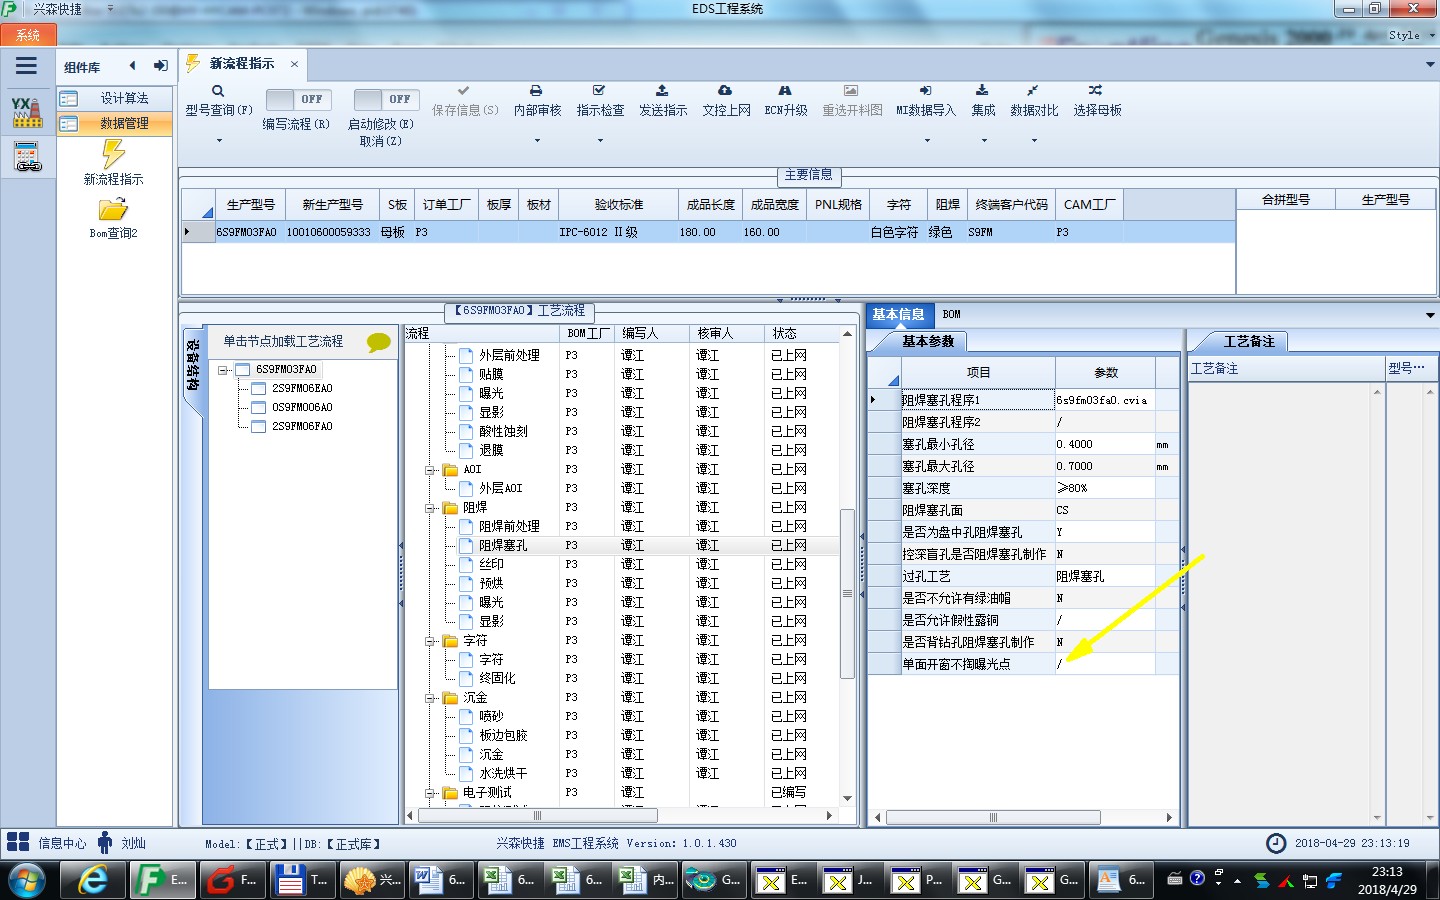Collapse the 字符 folder node
This screenshot has width=1440, height=900.
pos(430,641)
